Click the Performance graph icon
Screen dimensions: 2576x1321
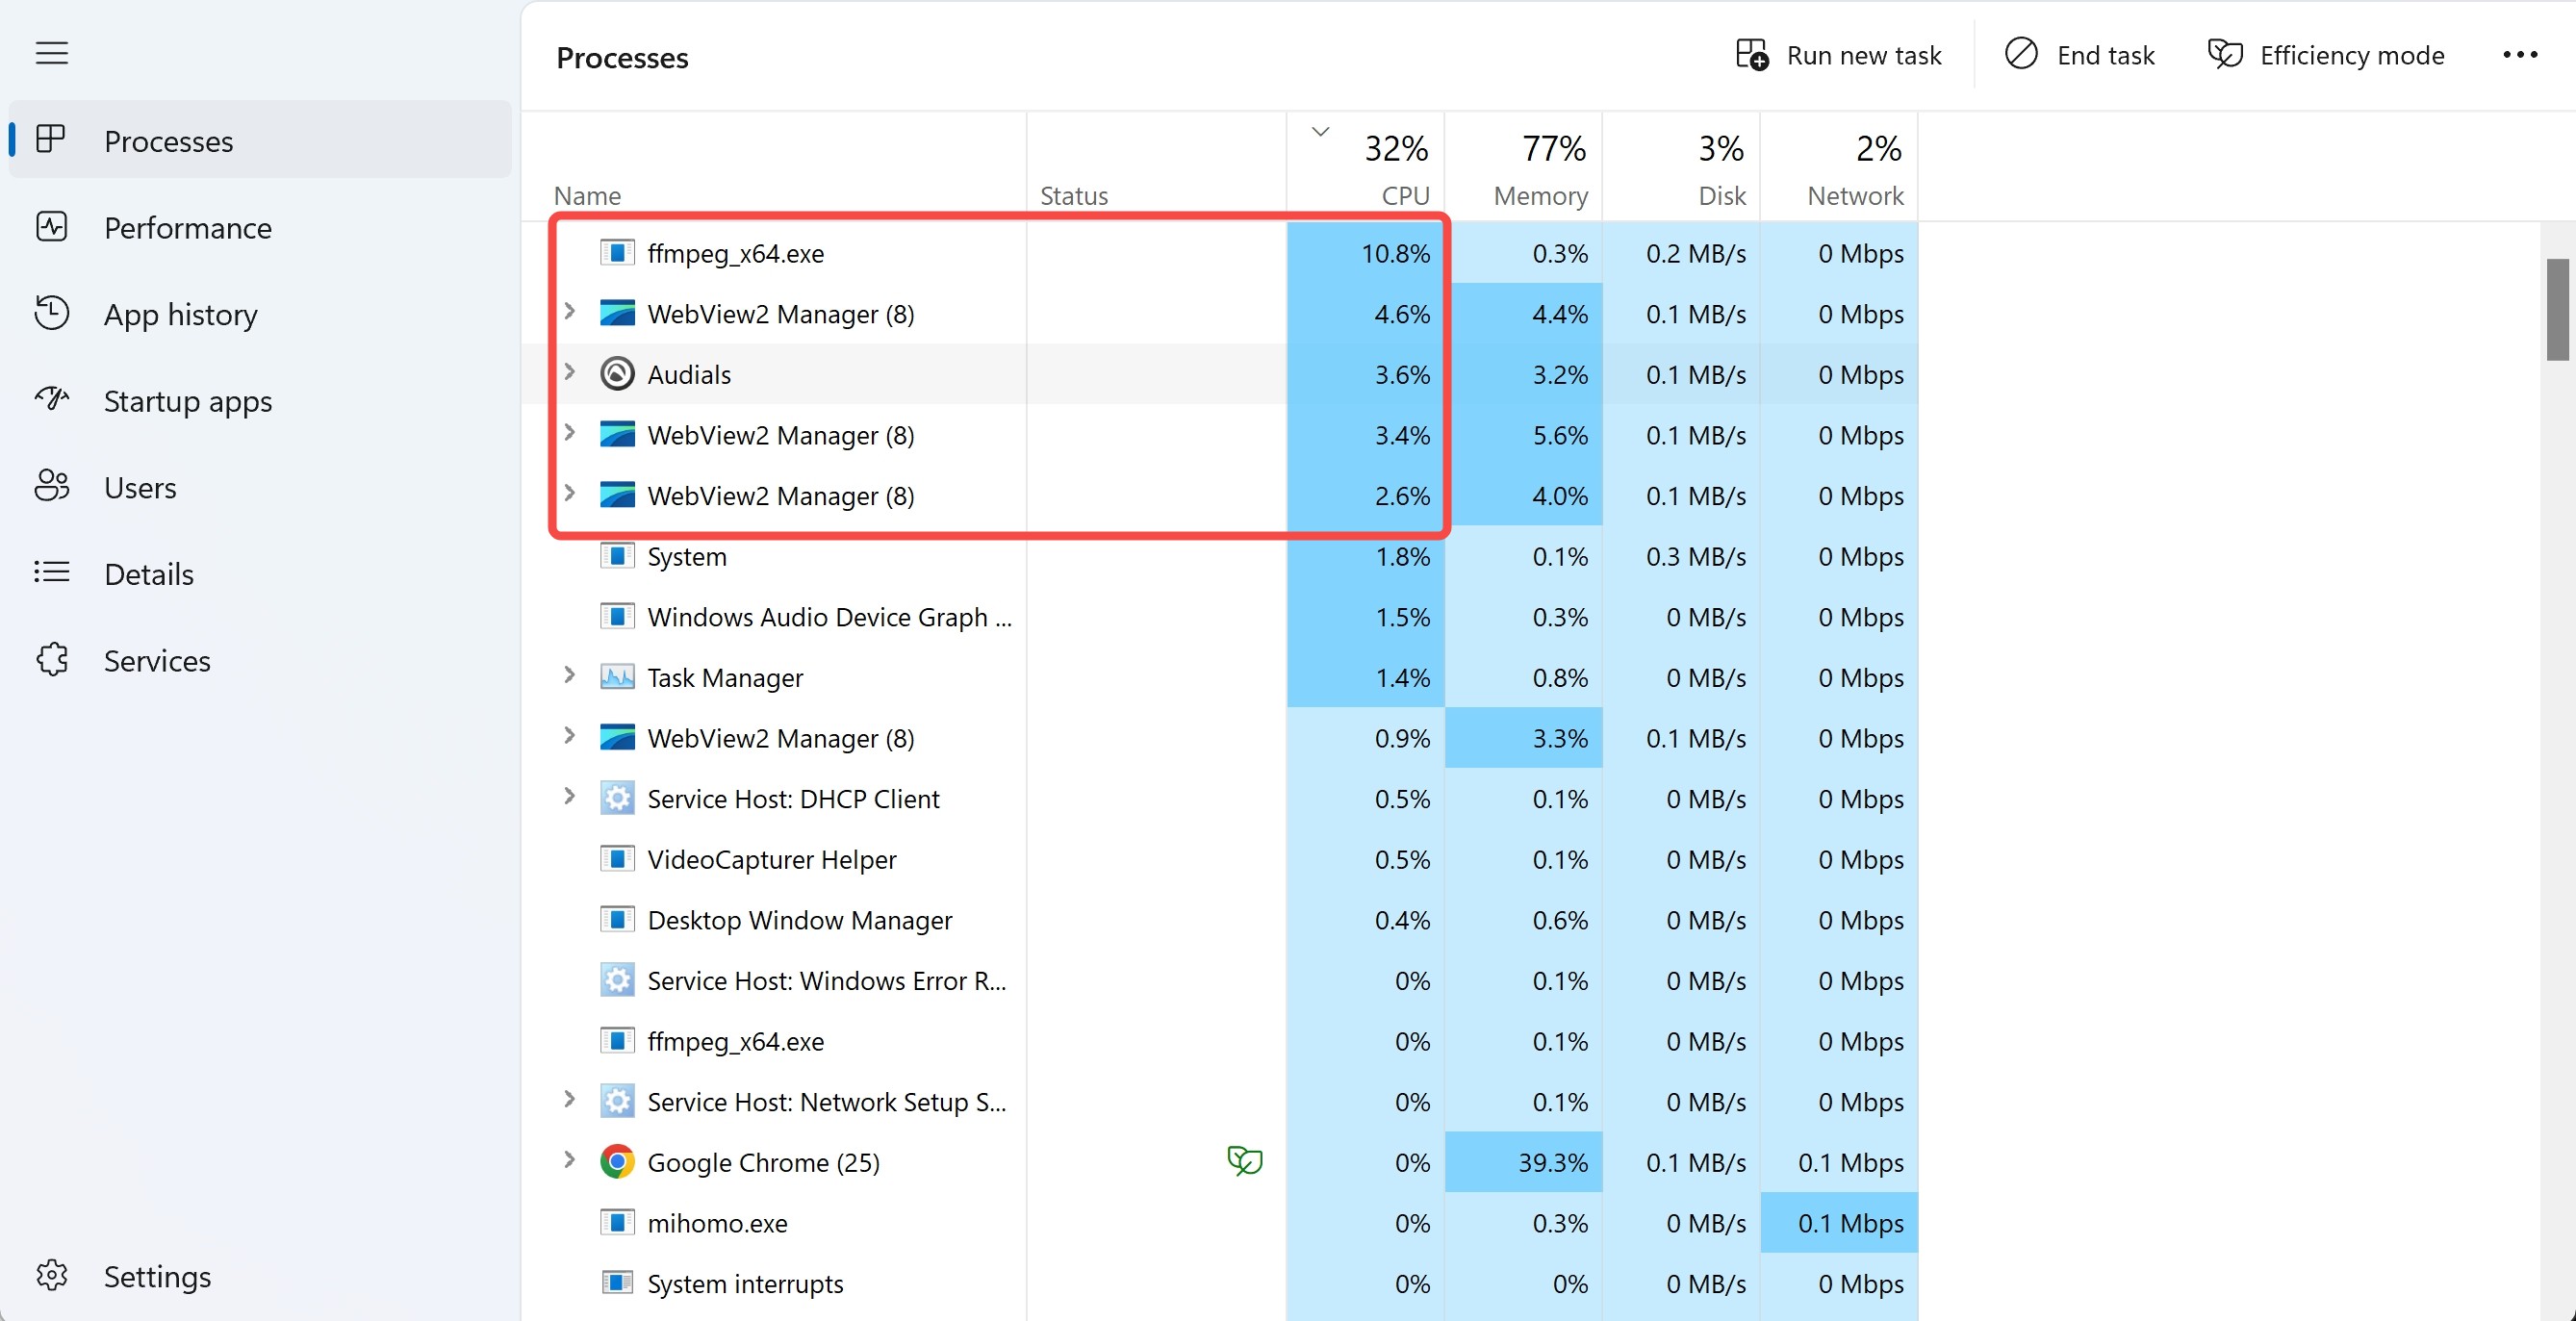51,226
